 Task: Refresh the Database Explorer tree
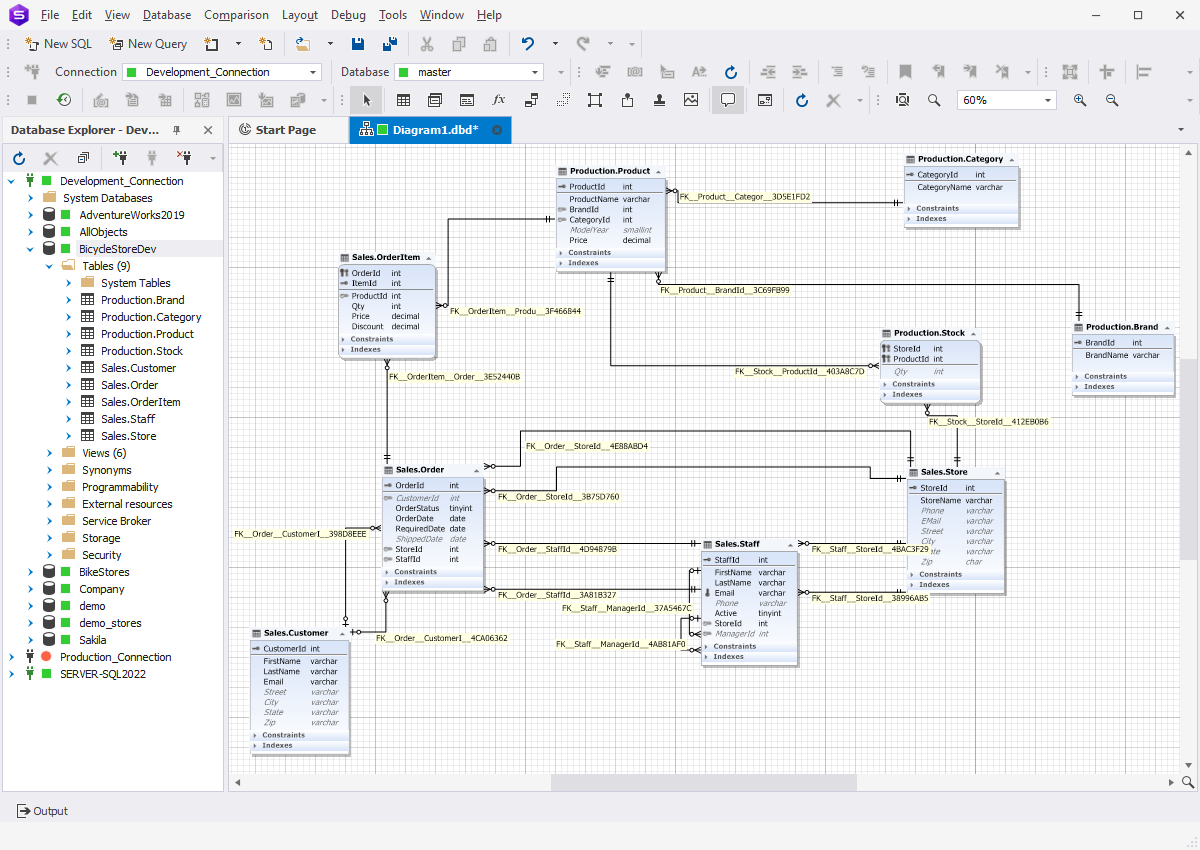(19, 158)
